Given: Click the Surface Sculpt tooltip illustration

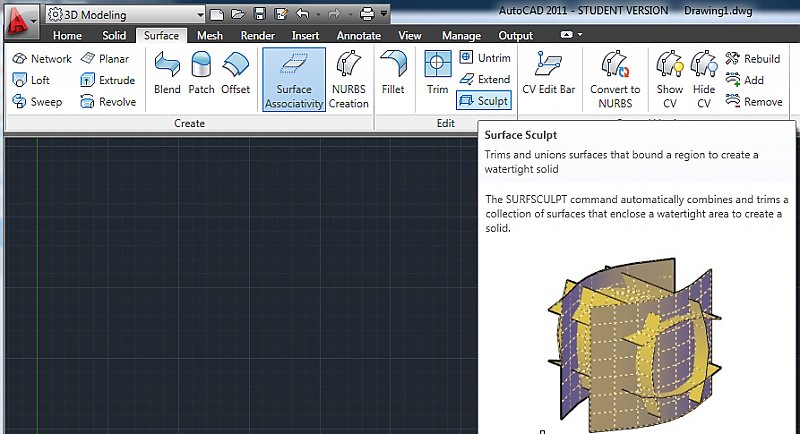Looking at the screenshot, I should pos(635,345).
